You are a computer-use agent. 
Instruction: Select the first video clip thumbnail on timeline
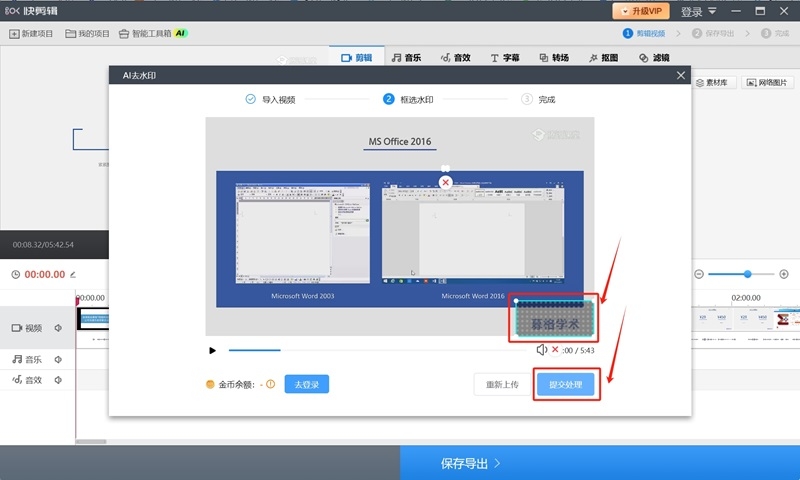pyautogui.click(x=92, y=319)
